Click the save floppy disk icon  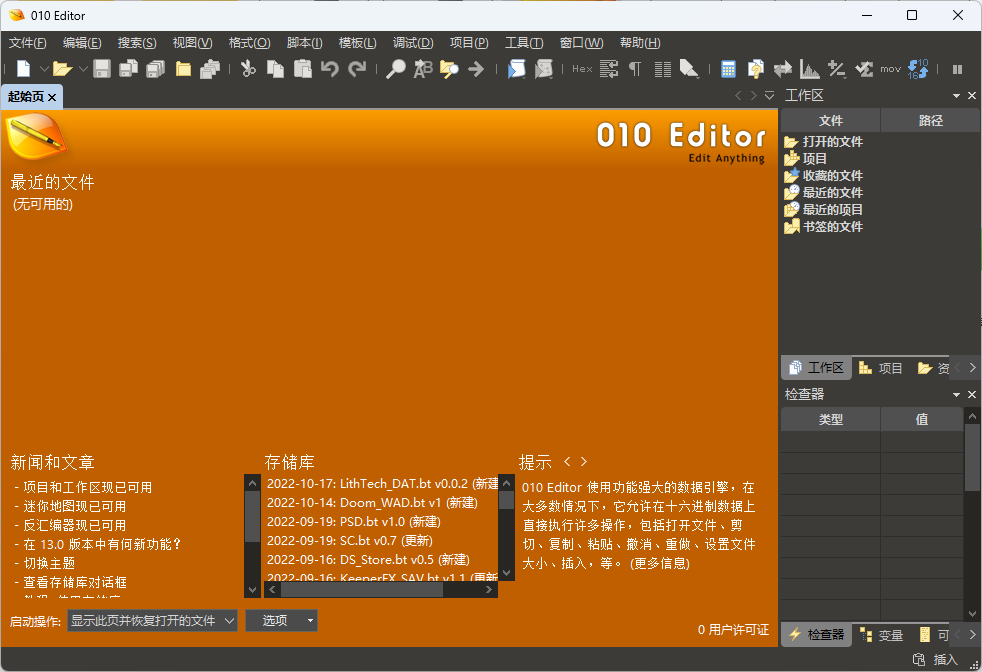click(x=102, y=69)
